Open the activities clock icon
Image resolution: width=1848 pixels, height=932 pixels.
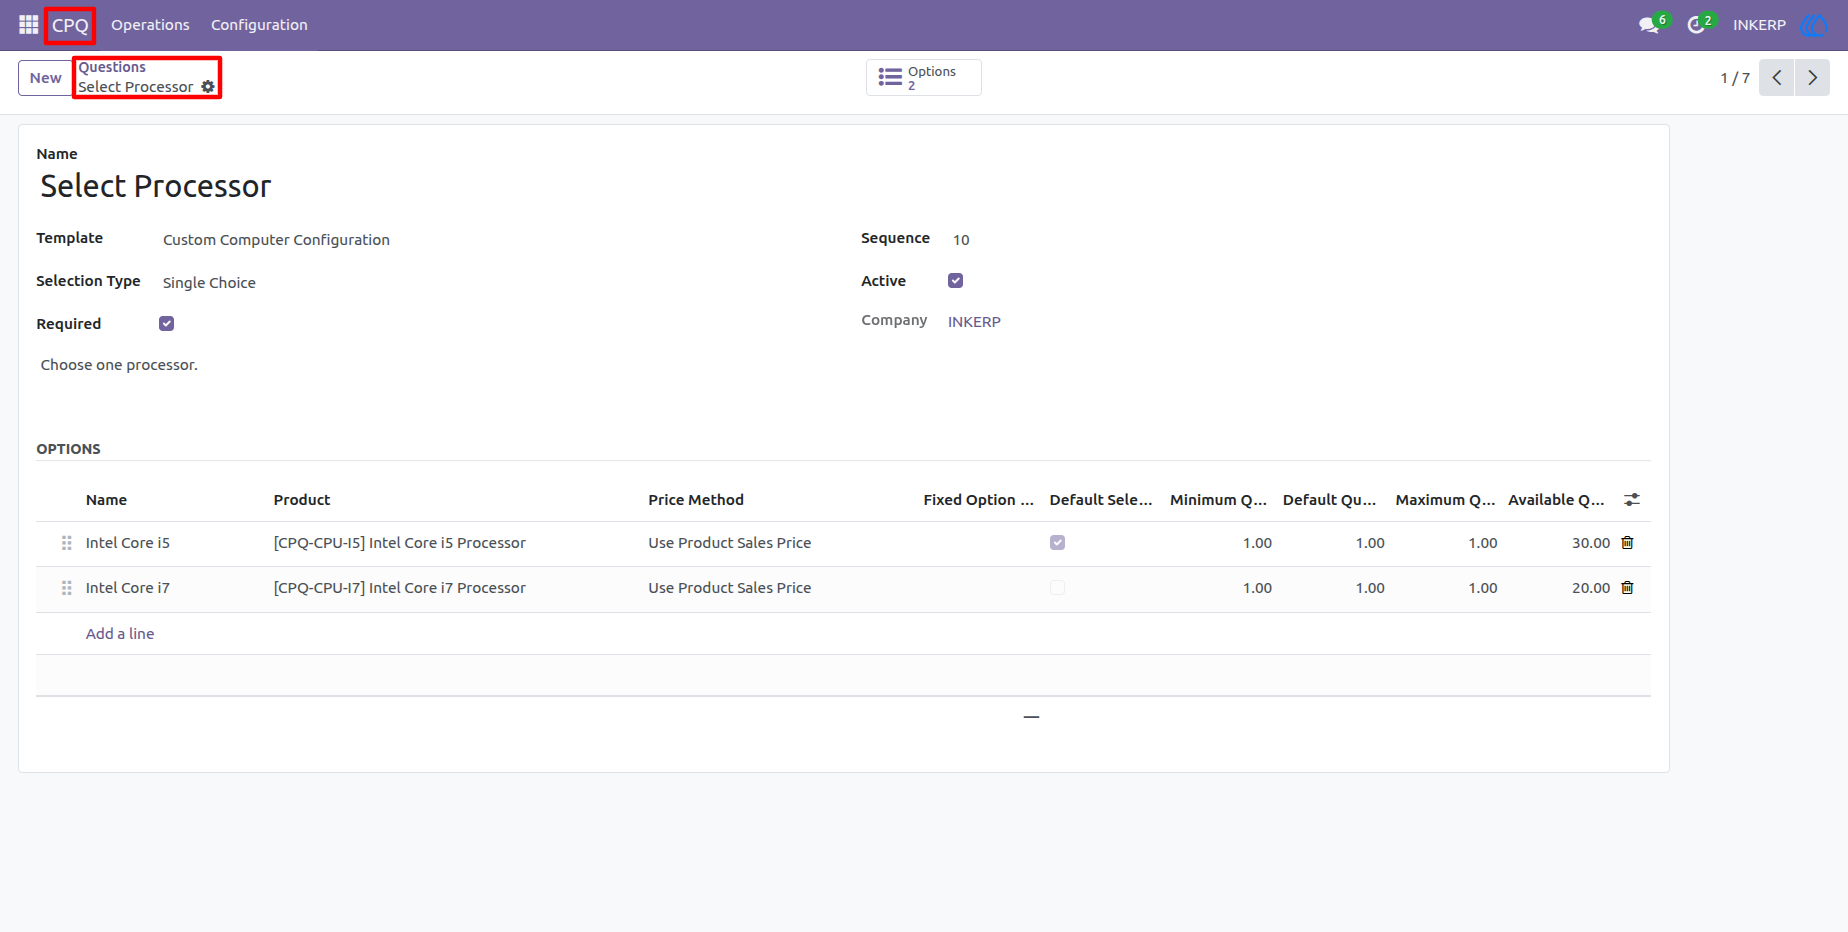[1696, 25]
